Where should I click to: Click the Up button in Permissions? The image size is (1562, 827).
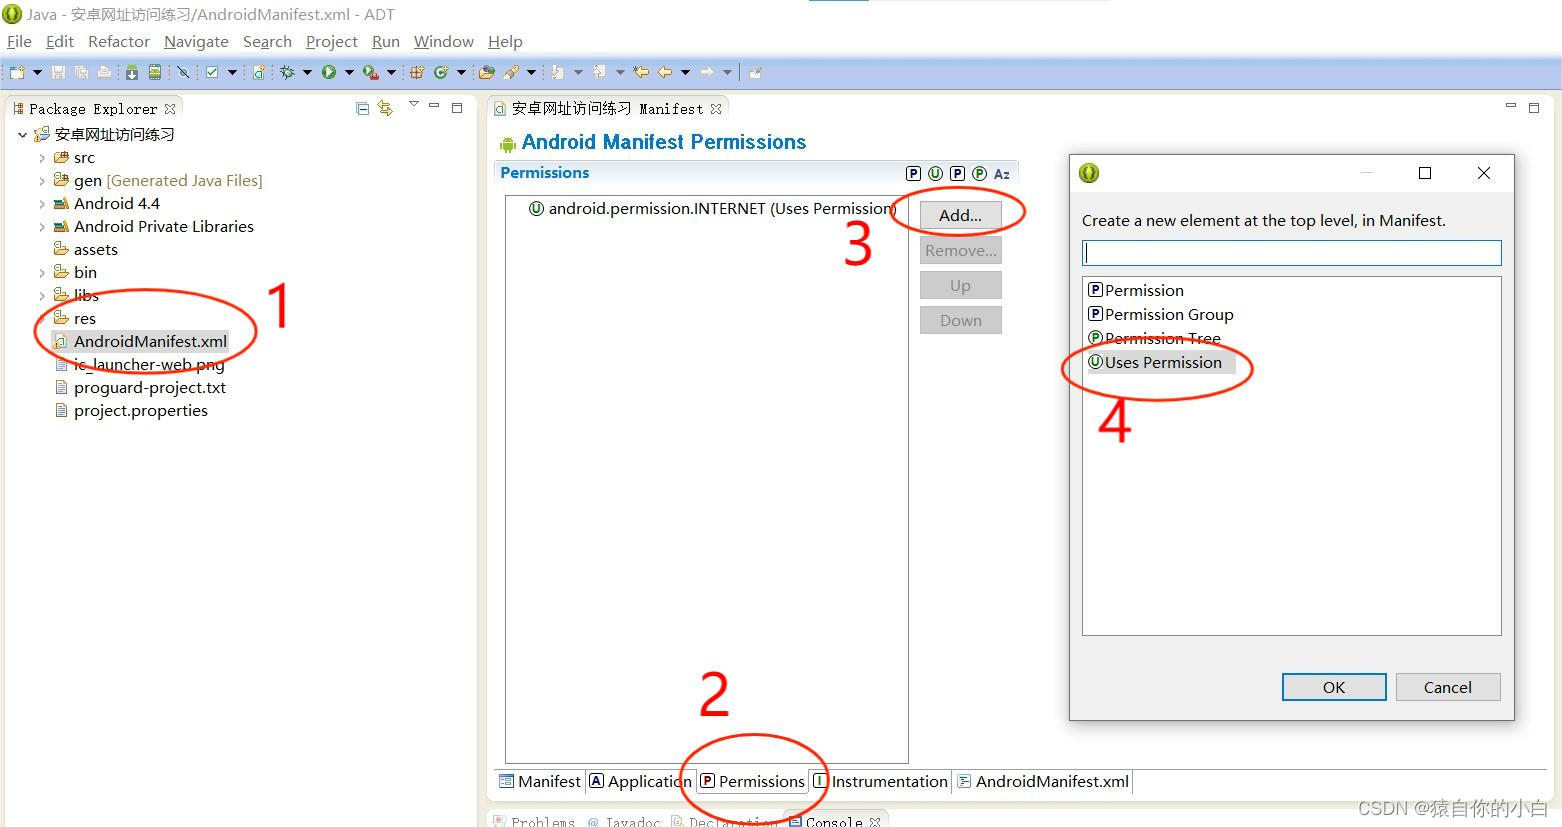pyautogui.click(x=960, y=285)
